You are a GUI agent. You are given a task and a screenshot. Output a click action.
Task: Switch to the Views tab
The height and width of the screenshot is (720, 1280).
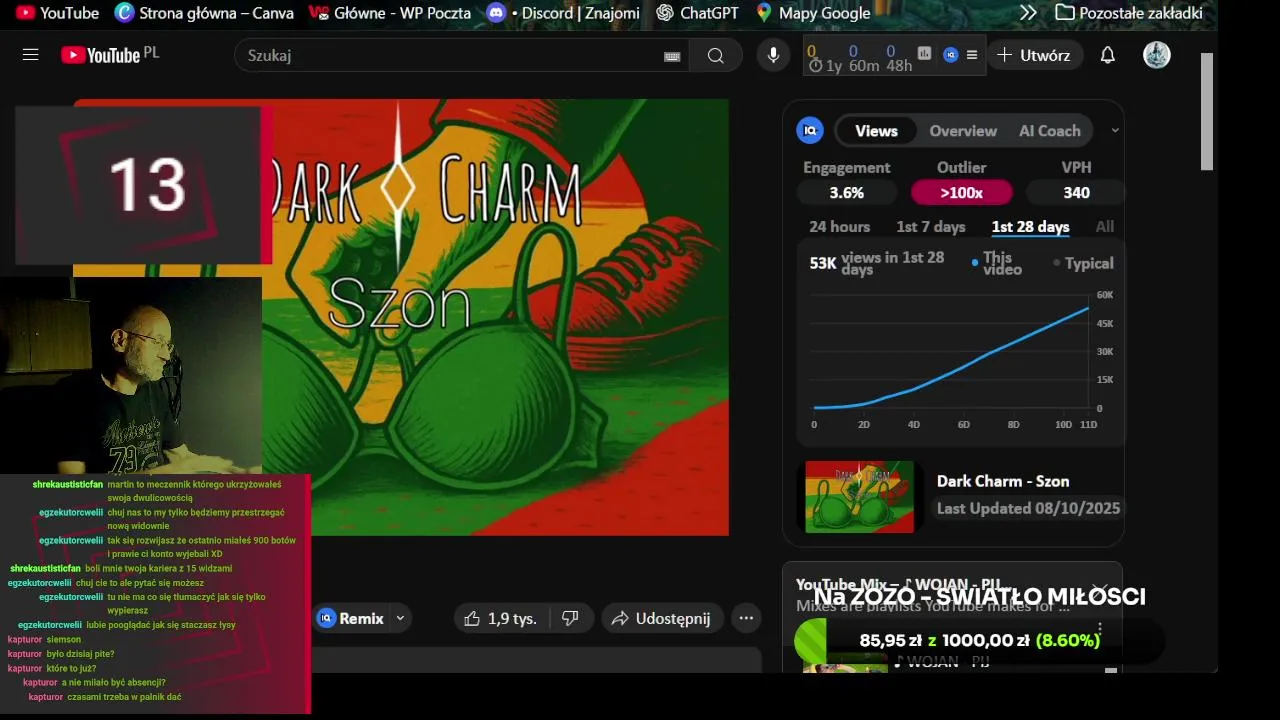click(876, 130)
